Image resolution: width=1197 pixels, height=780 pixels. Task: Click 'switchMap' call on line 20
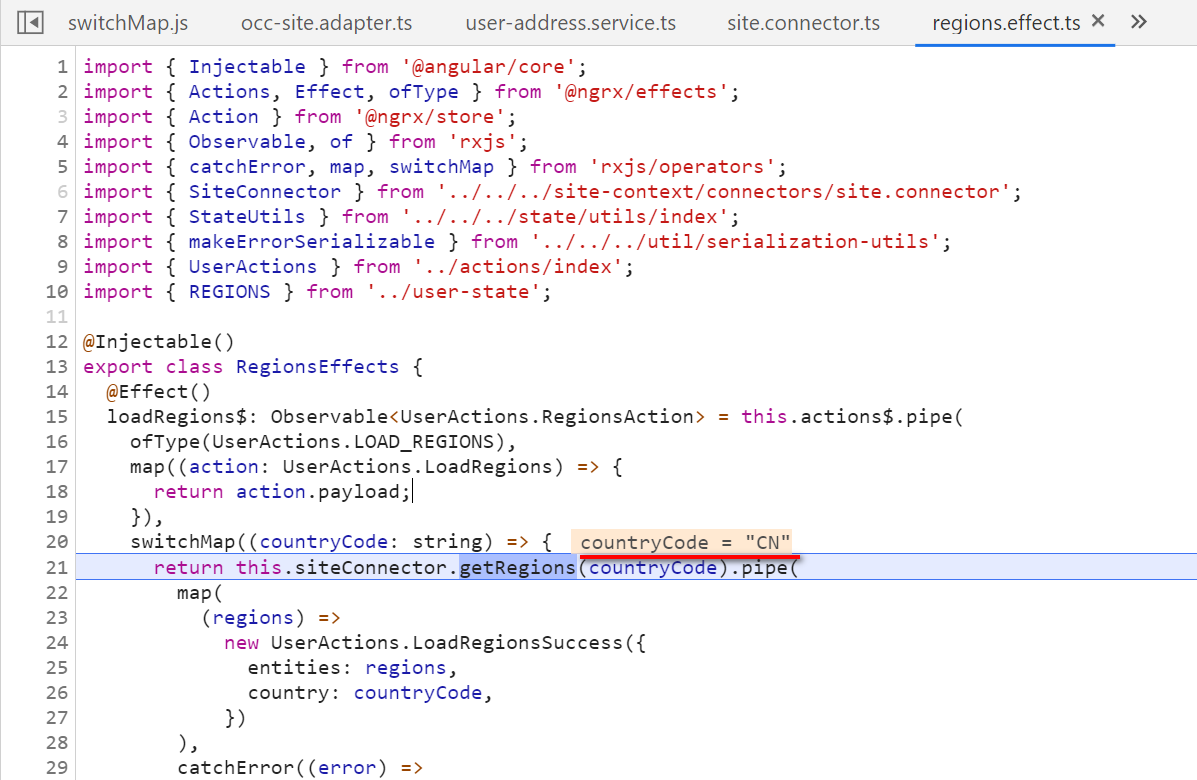coord(182,542)
